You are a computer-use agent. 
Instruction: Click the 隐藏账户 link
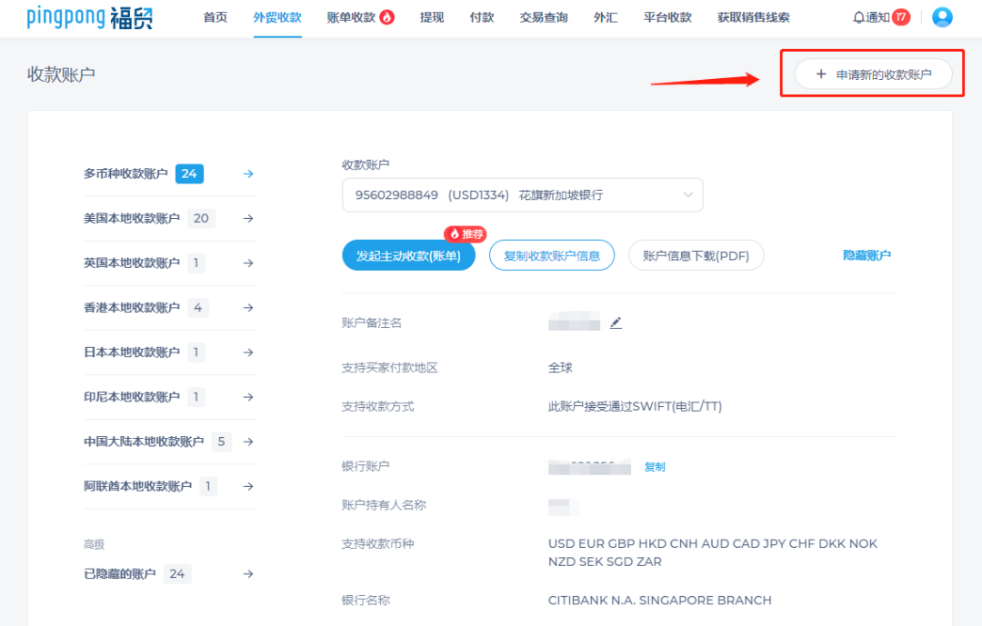(866, 255)
